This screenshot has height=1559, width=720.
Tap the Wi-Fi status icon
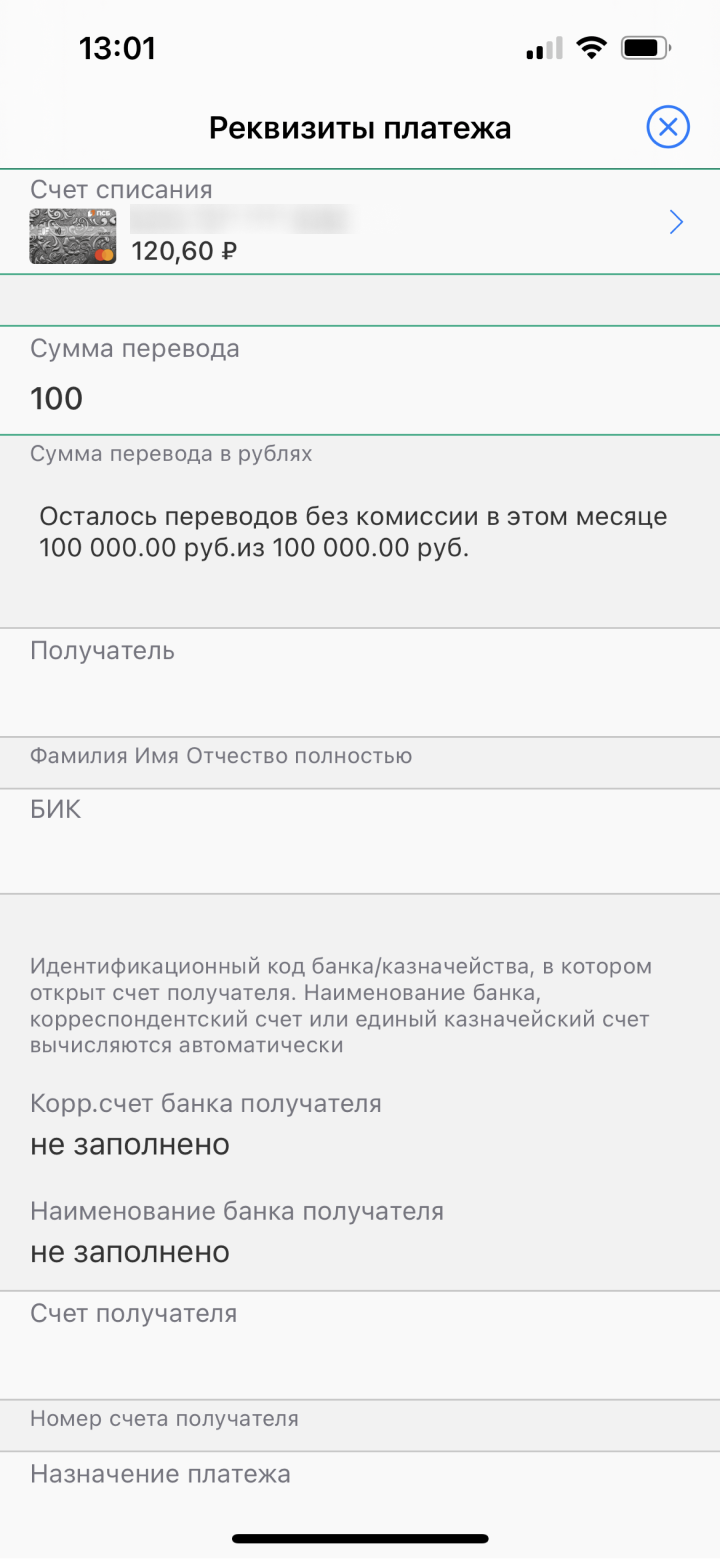[x=593, y=48]
